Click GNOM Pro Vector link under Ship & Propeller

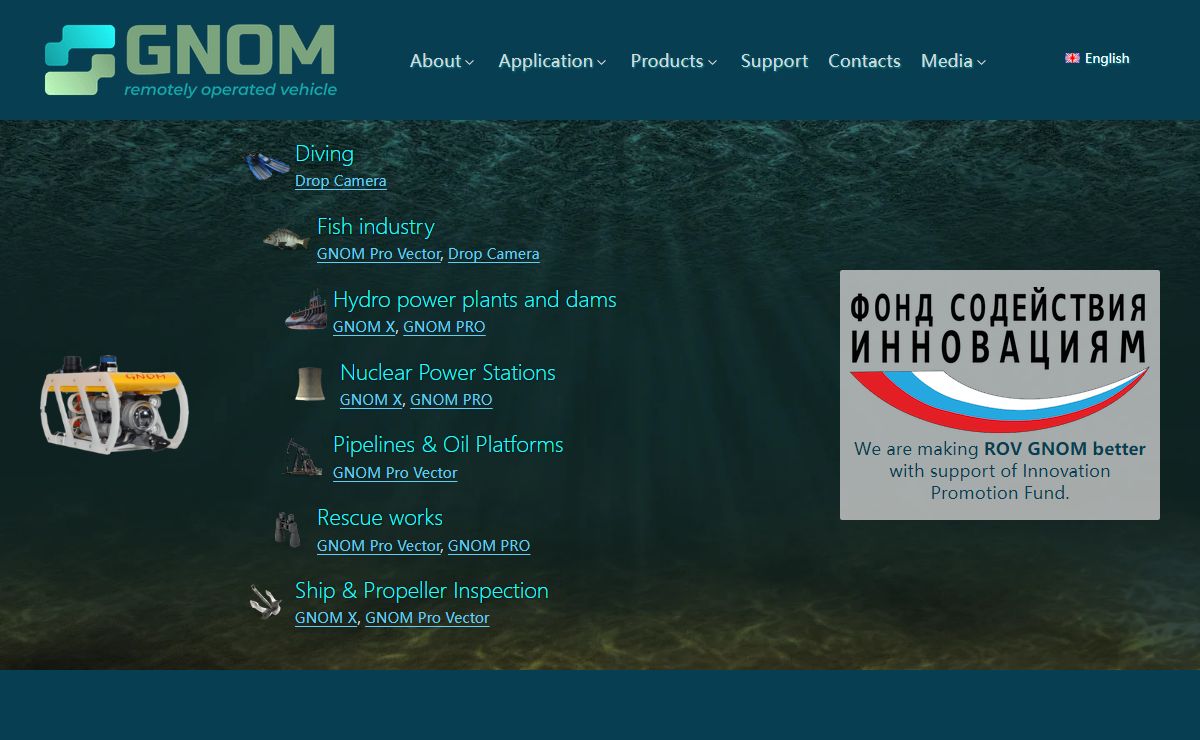[427, 618]
